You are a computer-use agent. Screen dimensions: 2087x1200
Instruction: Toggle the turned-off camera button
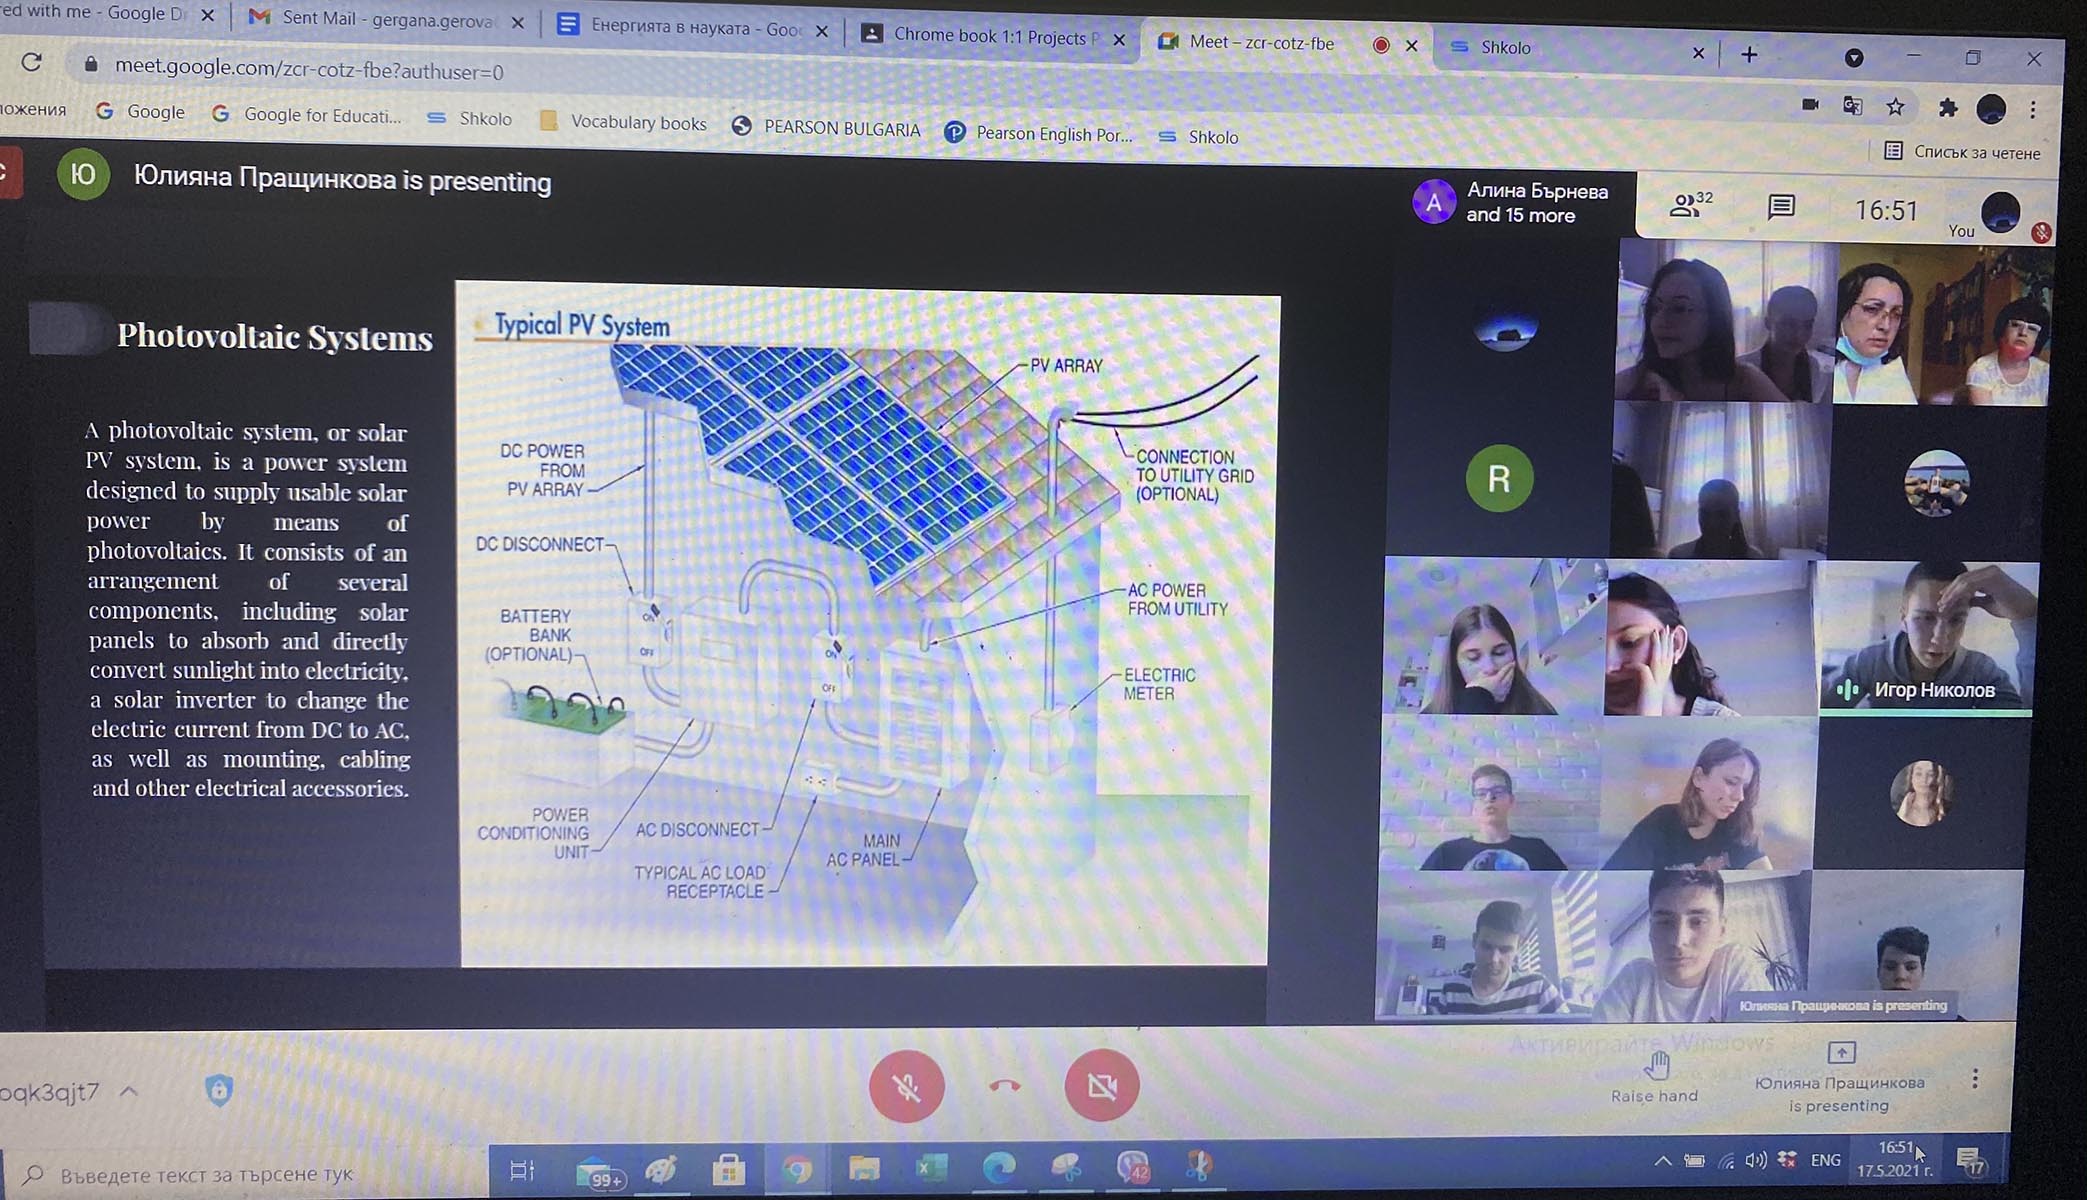(x=1101, y=1086)
